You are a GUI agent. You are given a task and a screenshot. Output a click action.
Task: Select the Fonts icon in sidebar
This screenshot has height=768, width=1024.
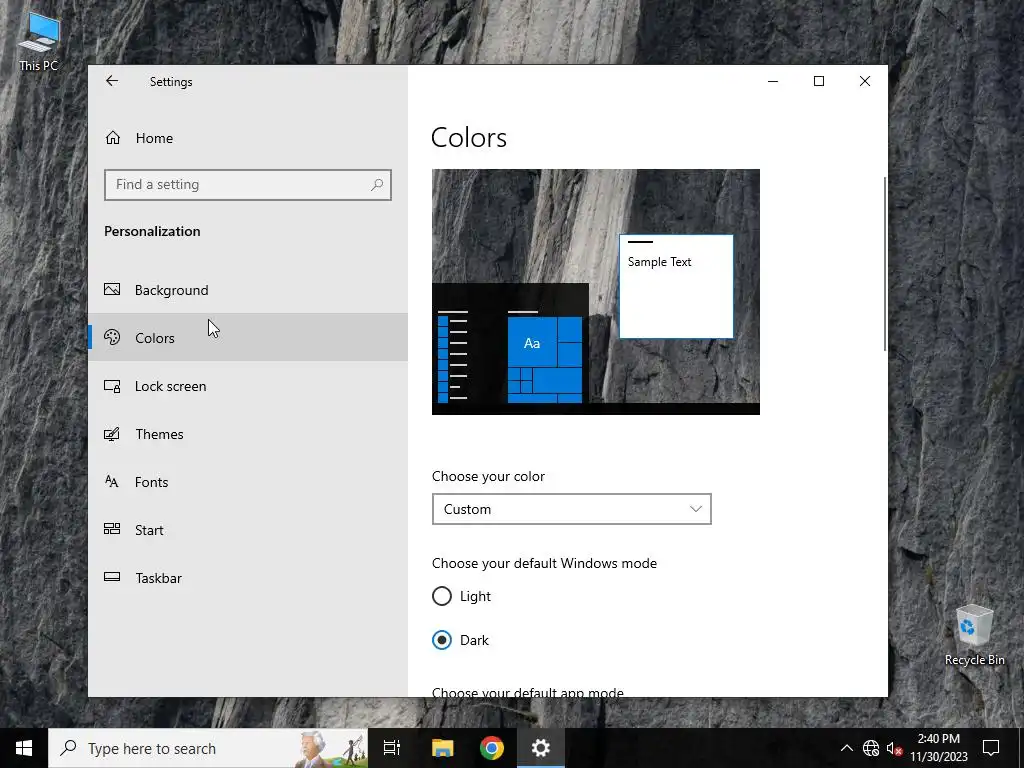coord(112,482)
